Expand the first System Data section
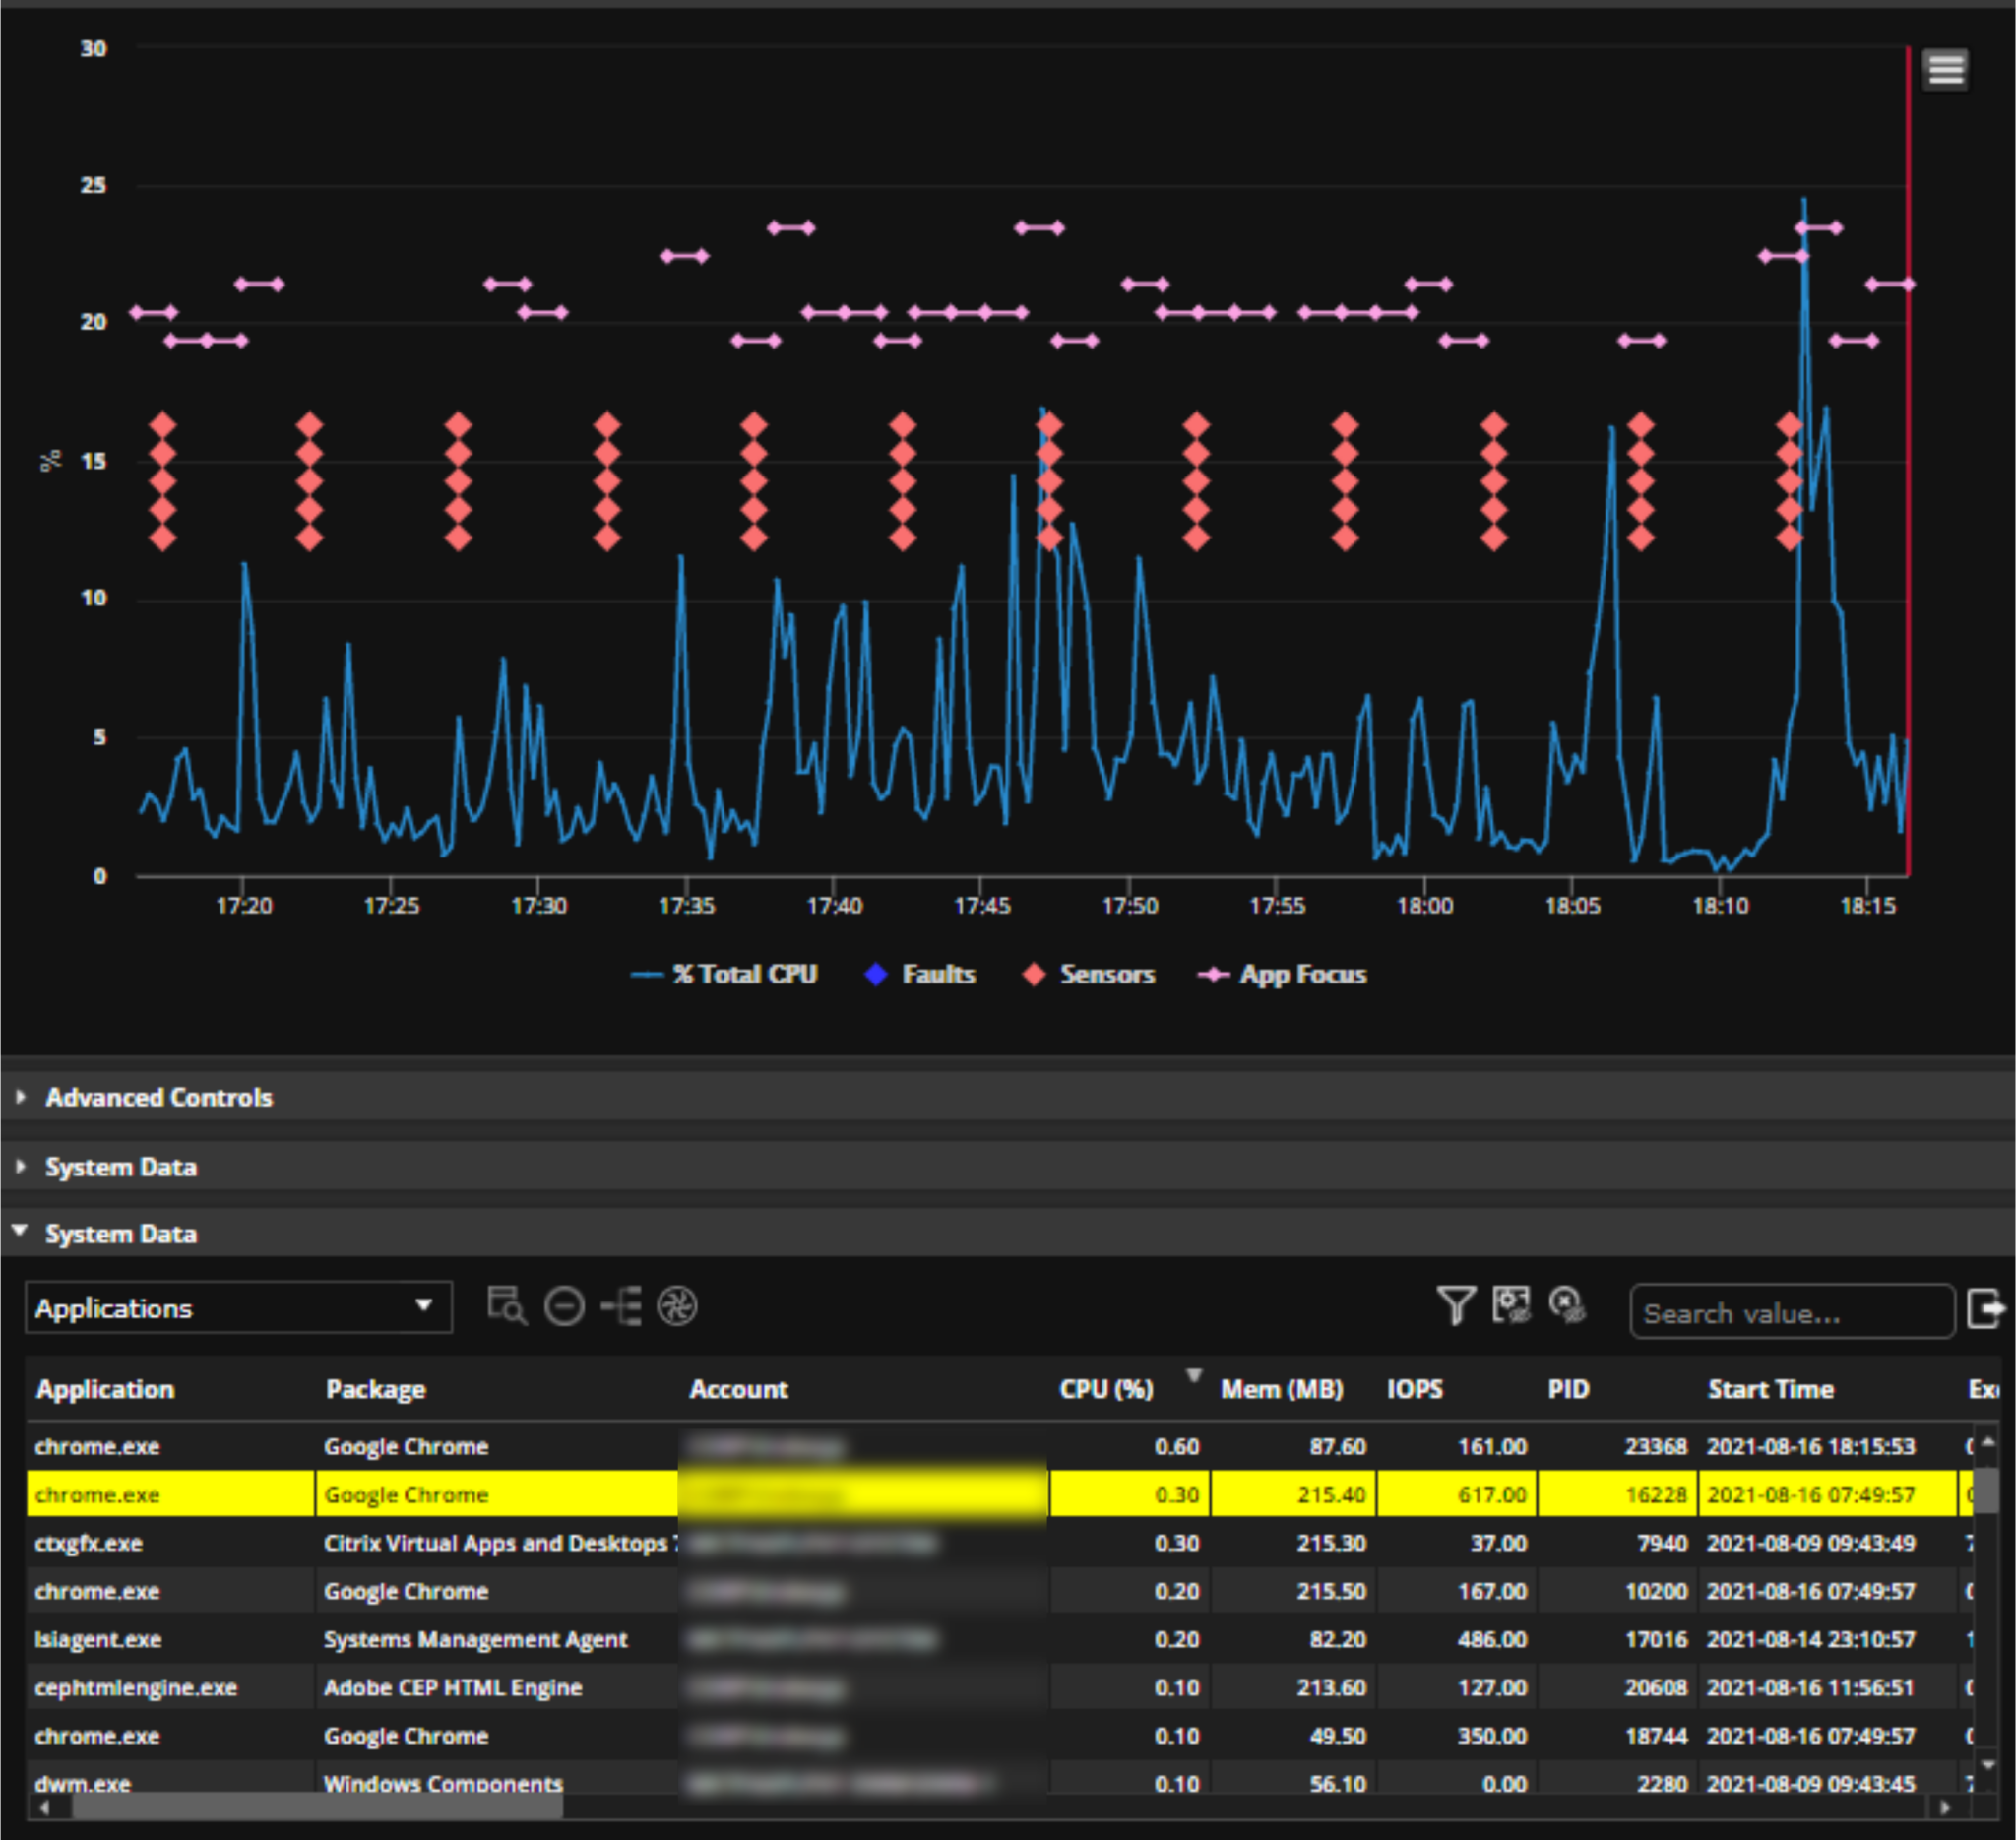 (x=120, y=1166)
